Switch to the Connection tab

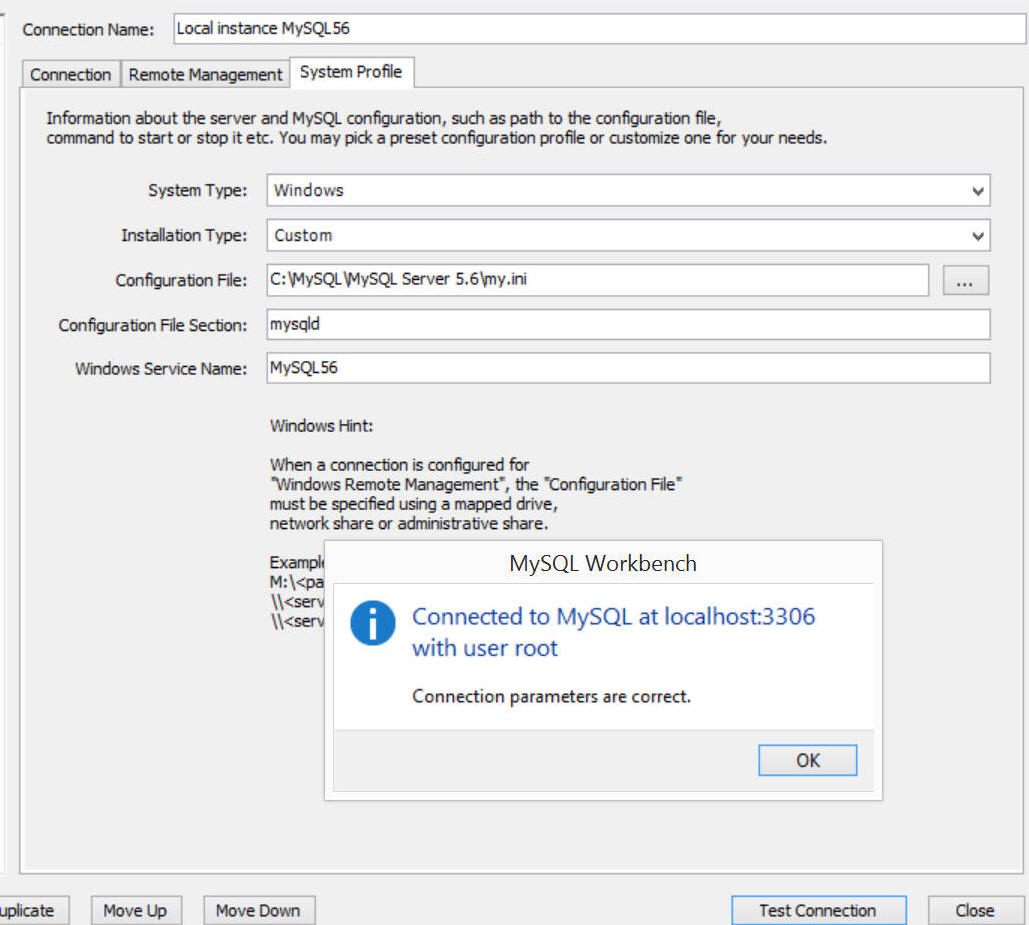pyautogui.click(x=71, y=74)
